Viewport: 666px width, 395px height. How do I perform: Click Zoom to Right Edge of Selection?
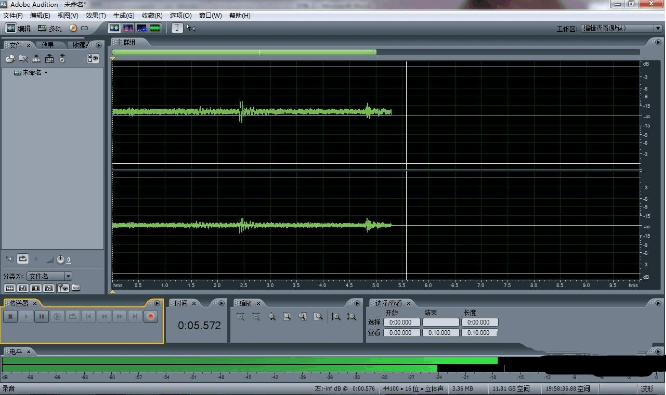click(x=318, y=317)
